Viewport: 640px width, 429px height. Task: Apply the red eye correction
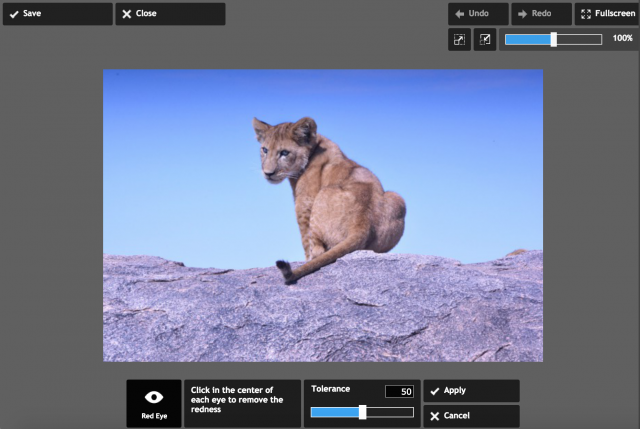471,391
